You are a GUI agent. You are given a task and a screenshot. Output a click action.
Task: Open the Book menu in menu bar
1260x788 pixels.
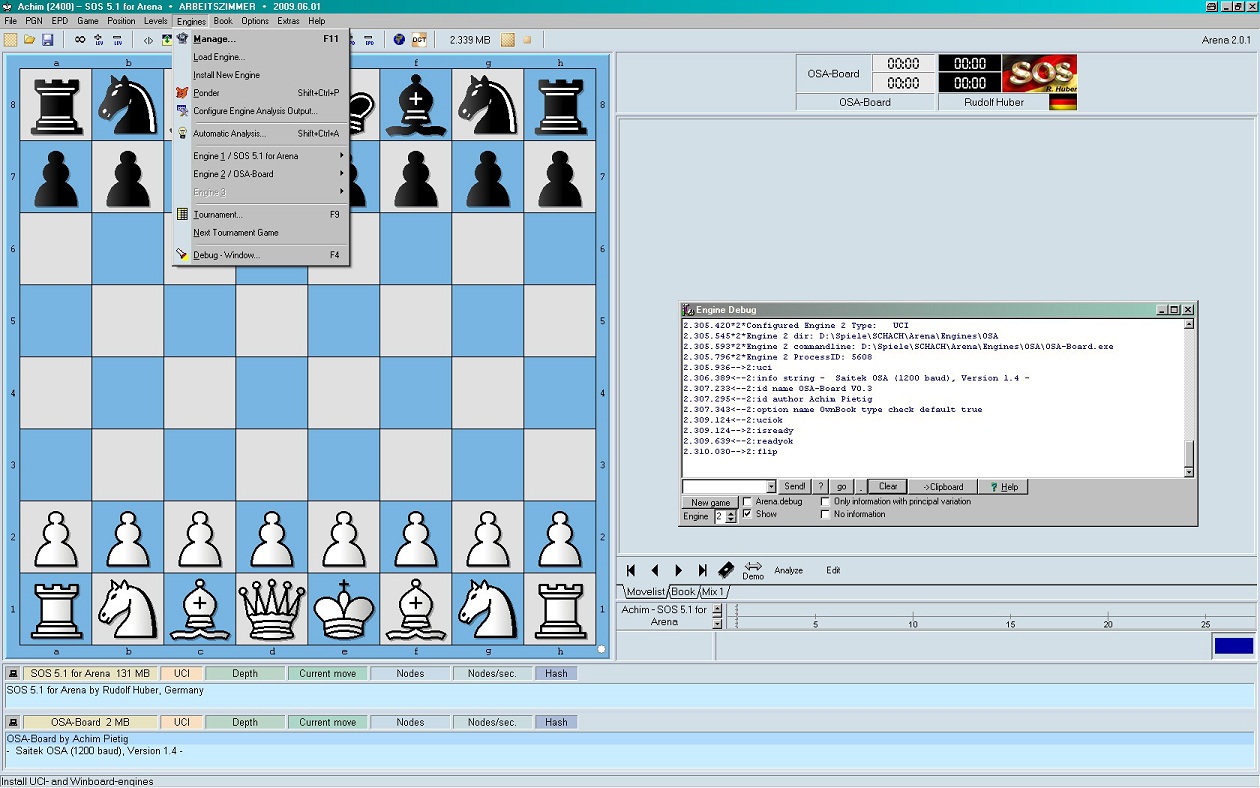(222, 21)
